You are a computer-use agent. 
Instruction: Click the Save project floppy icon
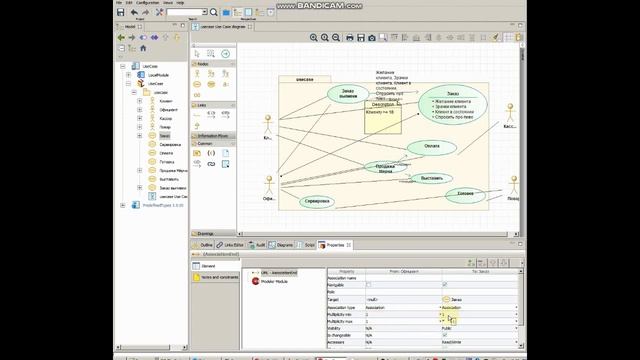click(x=120, y=12)
